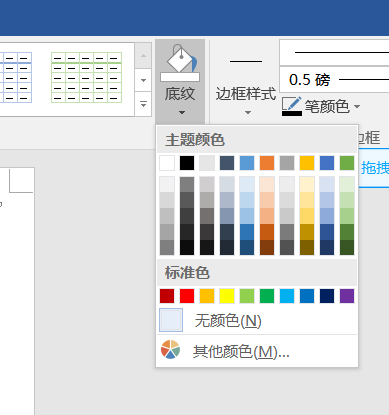Select light blue standard color

[287, 296]
